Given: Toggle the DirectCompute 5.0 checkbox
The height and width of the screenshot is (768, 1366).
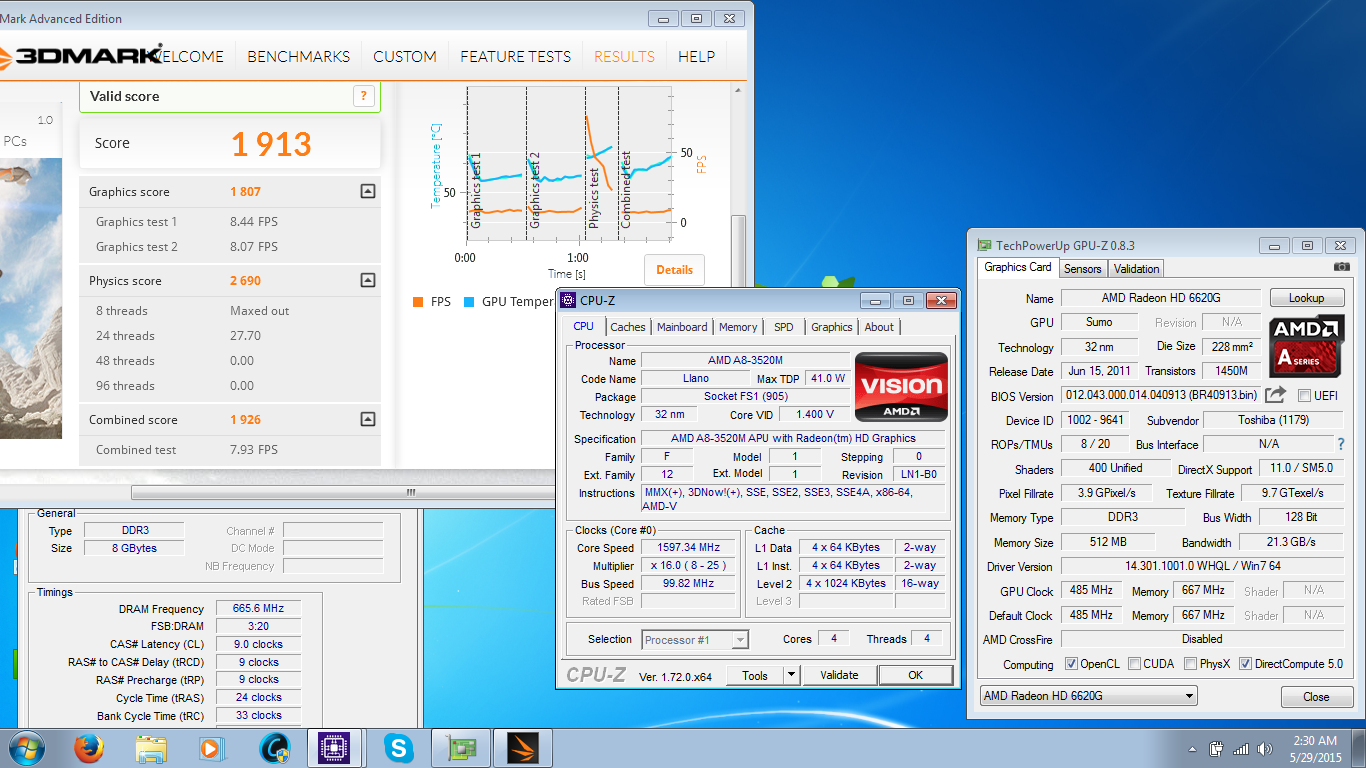Looking at the screenshot, I should pyautogui.click(x=1246, y=664).
